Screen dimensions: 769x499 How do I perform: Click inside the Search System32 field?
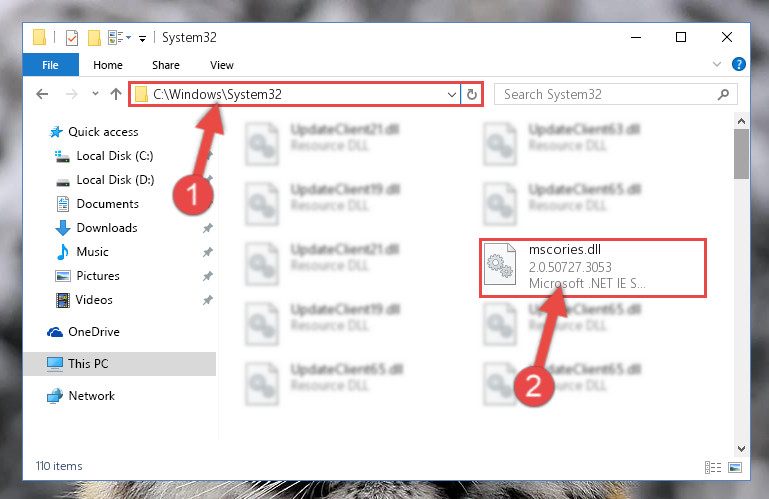click(608, 94)
